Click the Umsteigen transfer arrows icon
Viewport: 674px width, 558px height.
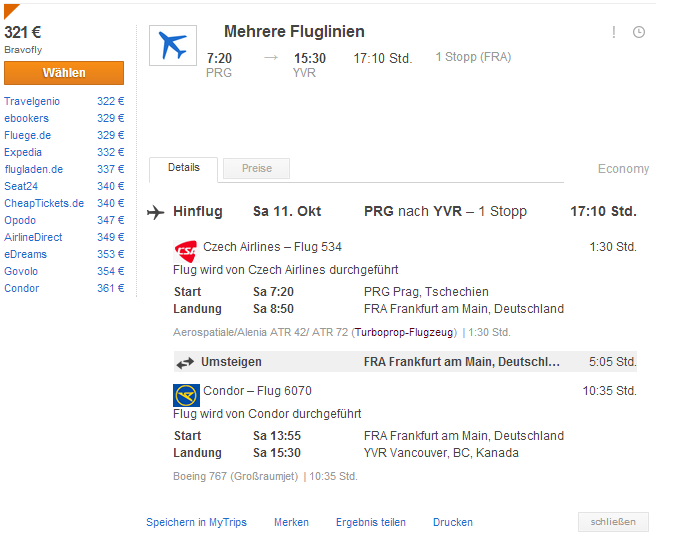185,363
